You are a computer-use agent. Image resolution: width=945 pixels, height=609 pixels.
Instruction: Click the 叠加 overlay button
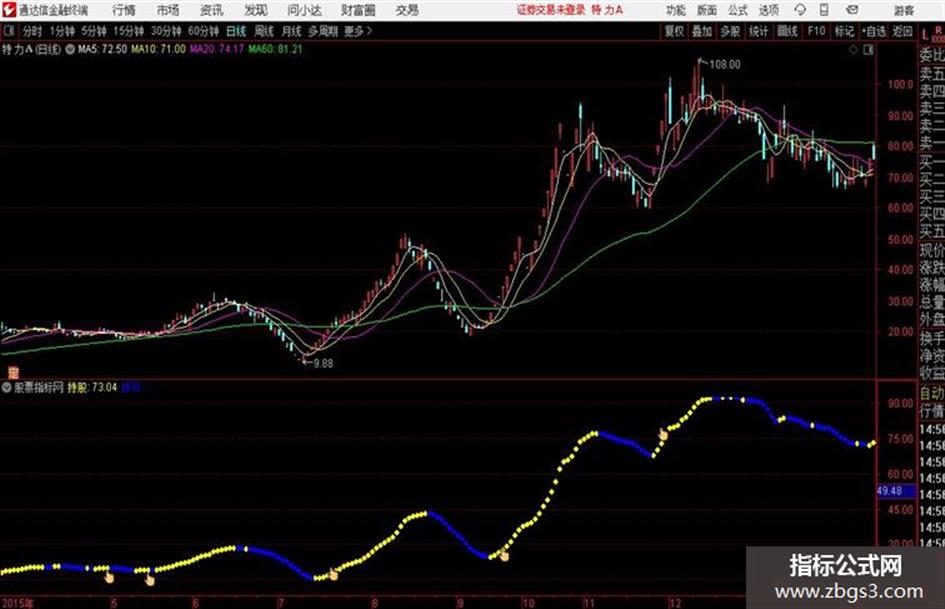coord(702,31)
